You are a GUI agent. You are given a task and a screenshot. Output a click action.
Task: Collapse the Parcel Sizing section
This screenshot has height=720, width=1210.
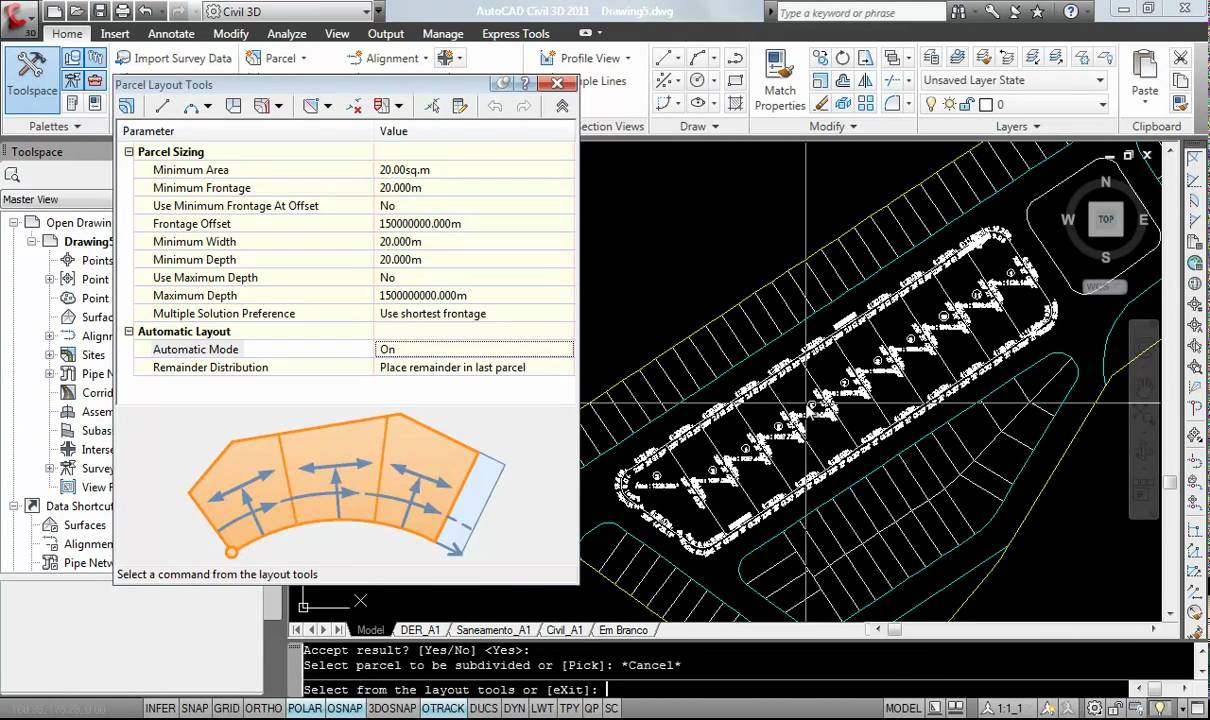pos(129,152)
